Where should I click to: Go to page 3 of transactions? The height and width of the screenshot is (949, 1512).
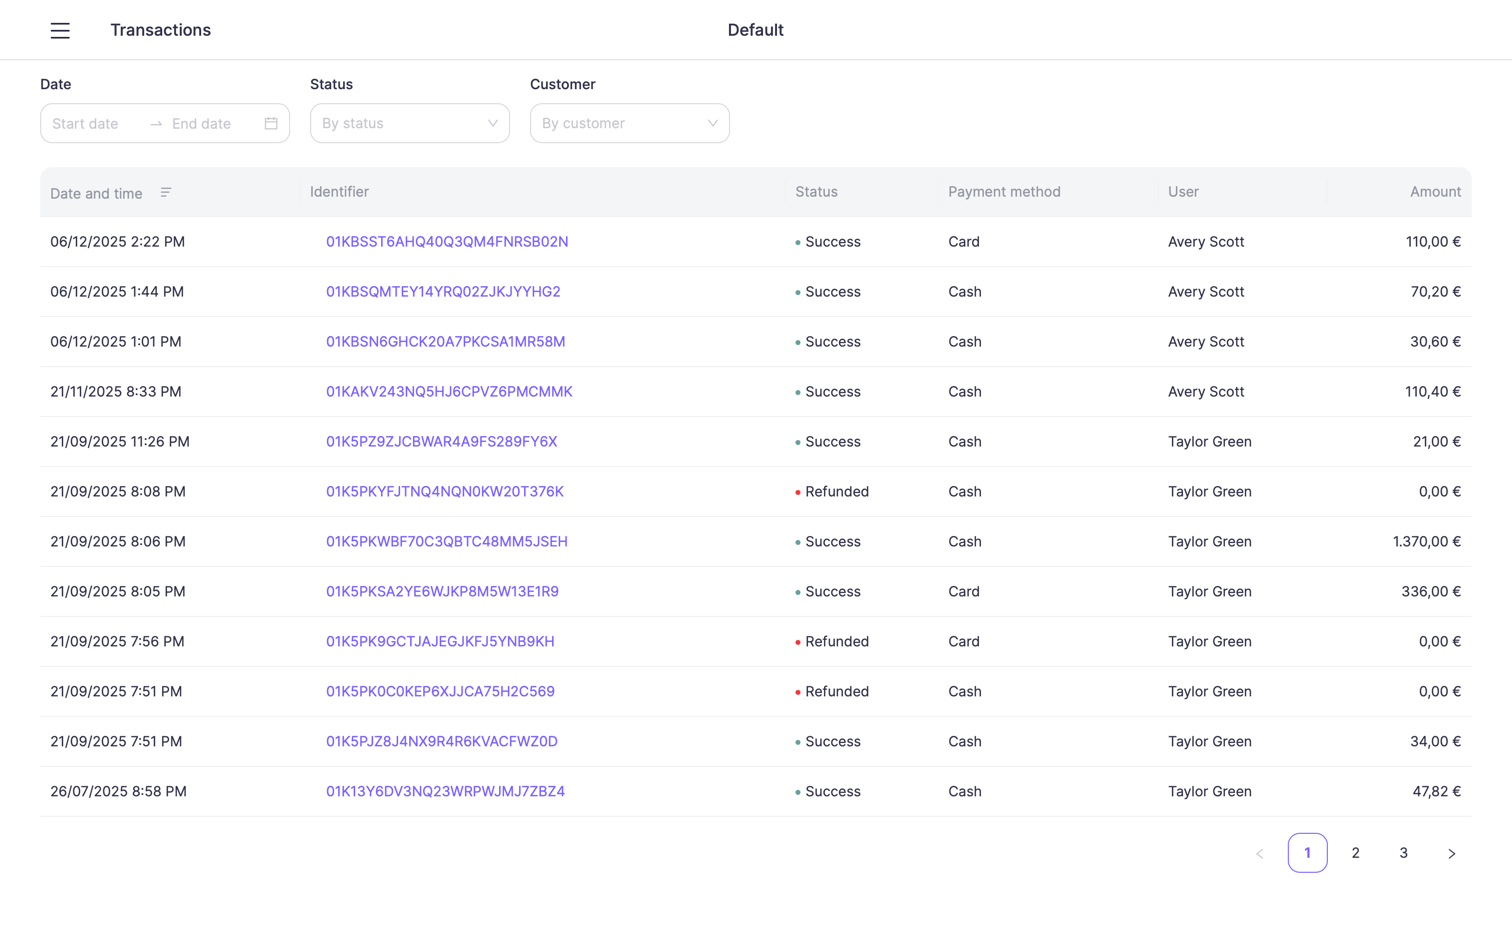click(x=1403, y=853)
